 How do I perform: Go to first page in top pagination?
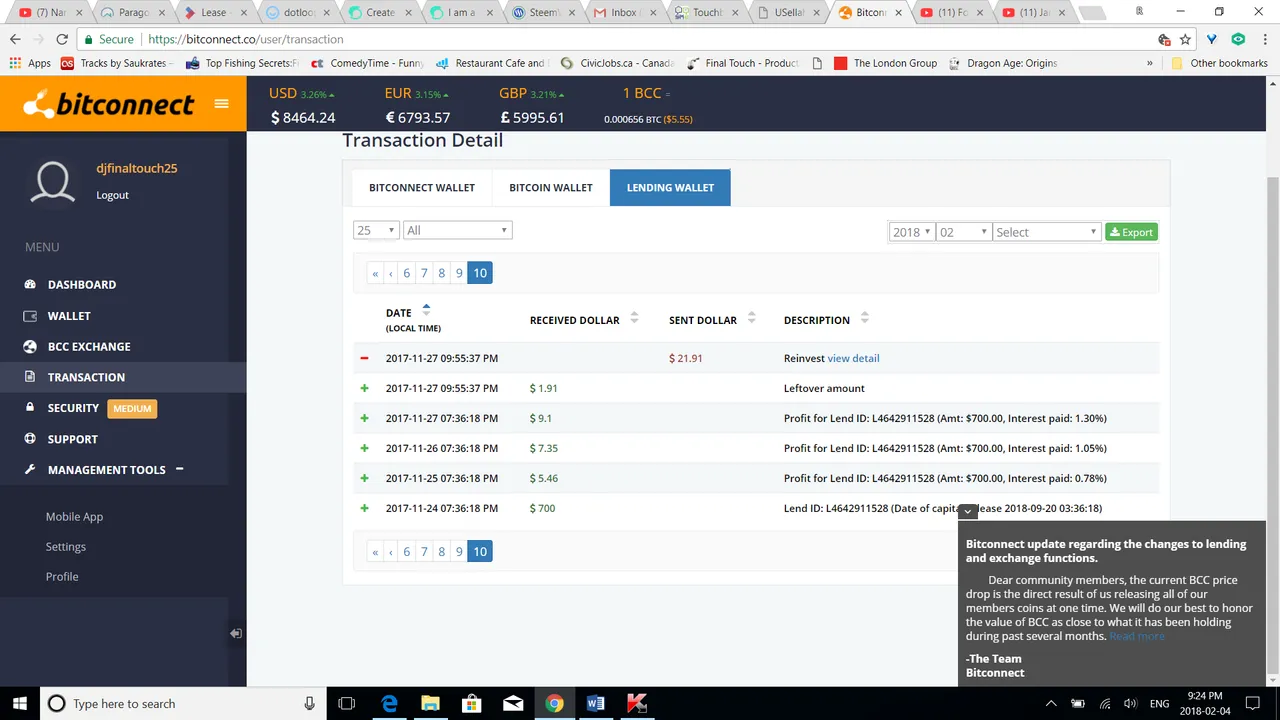point(375,273)
